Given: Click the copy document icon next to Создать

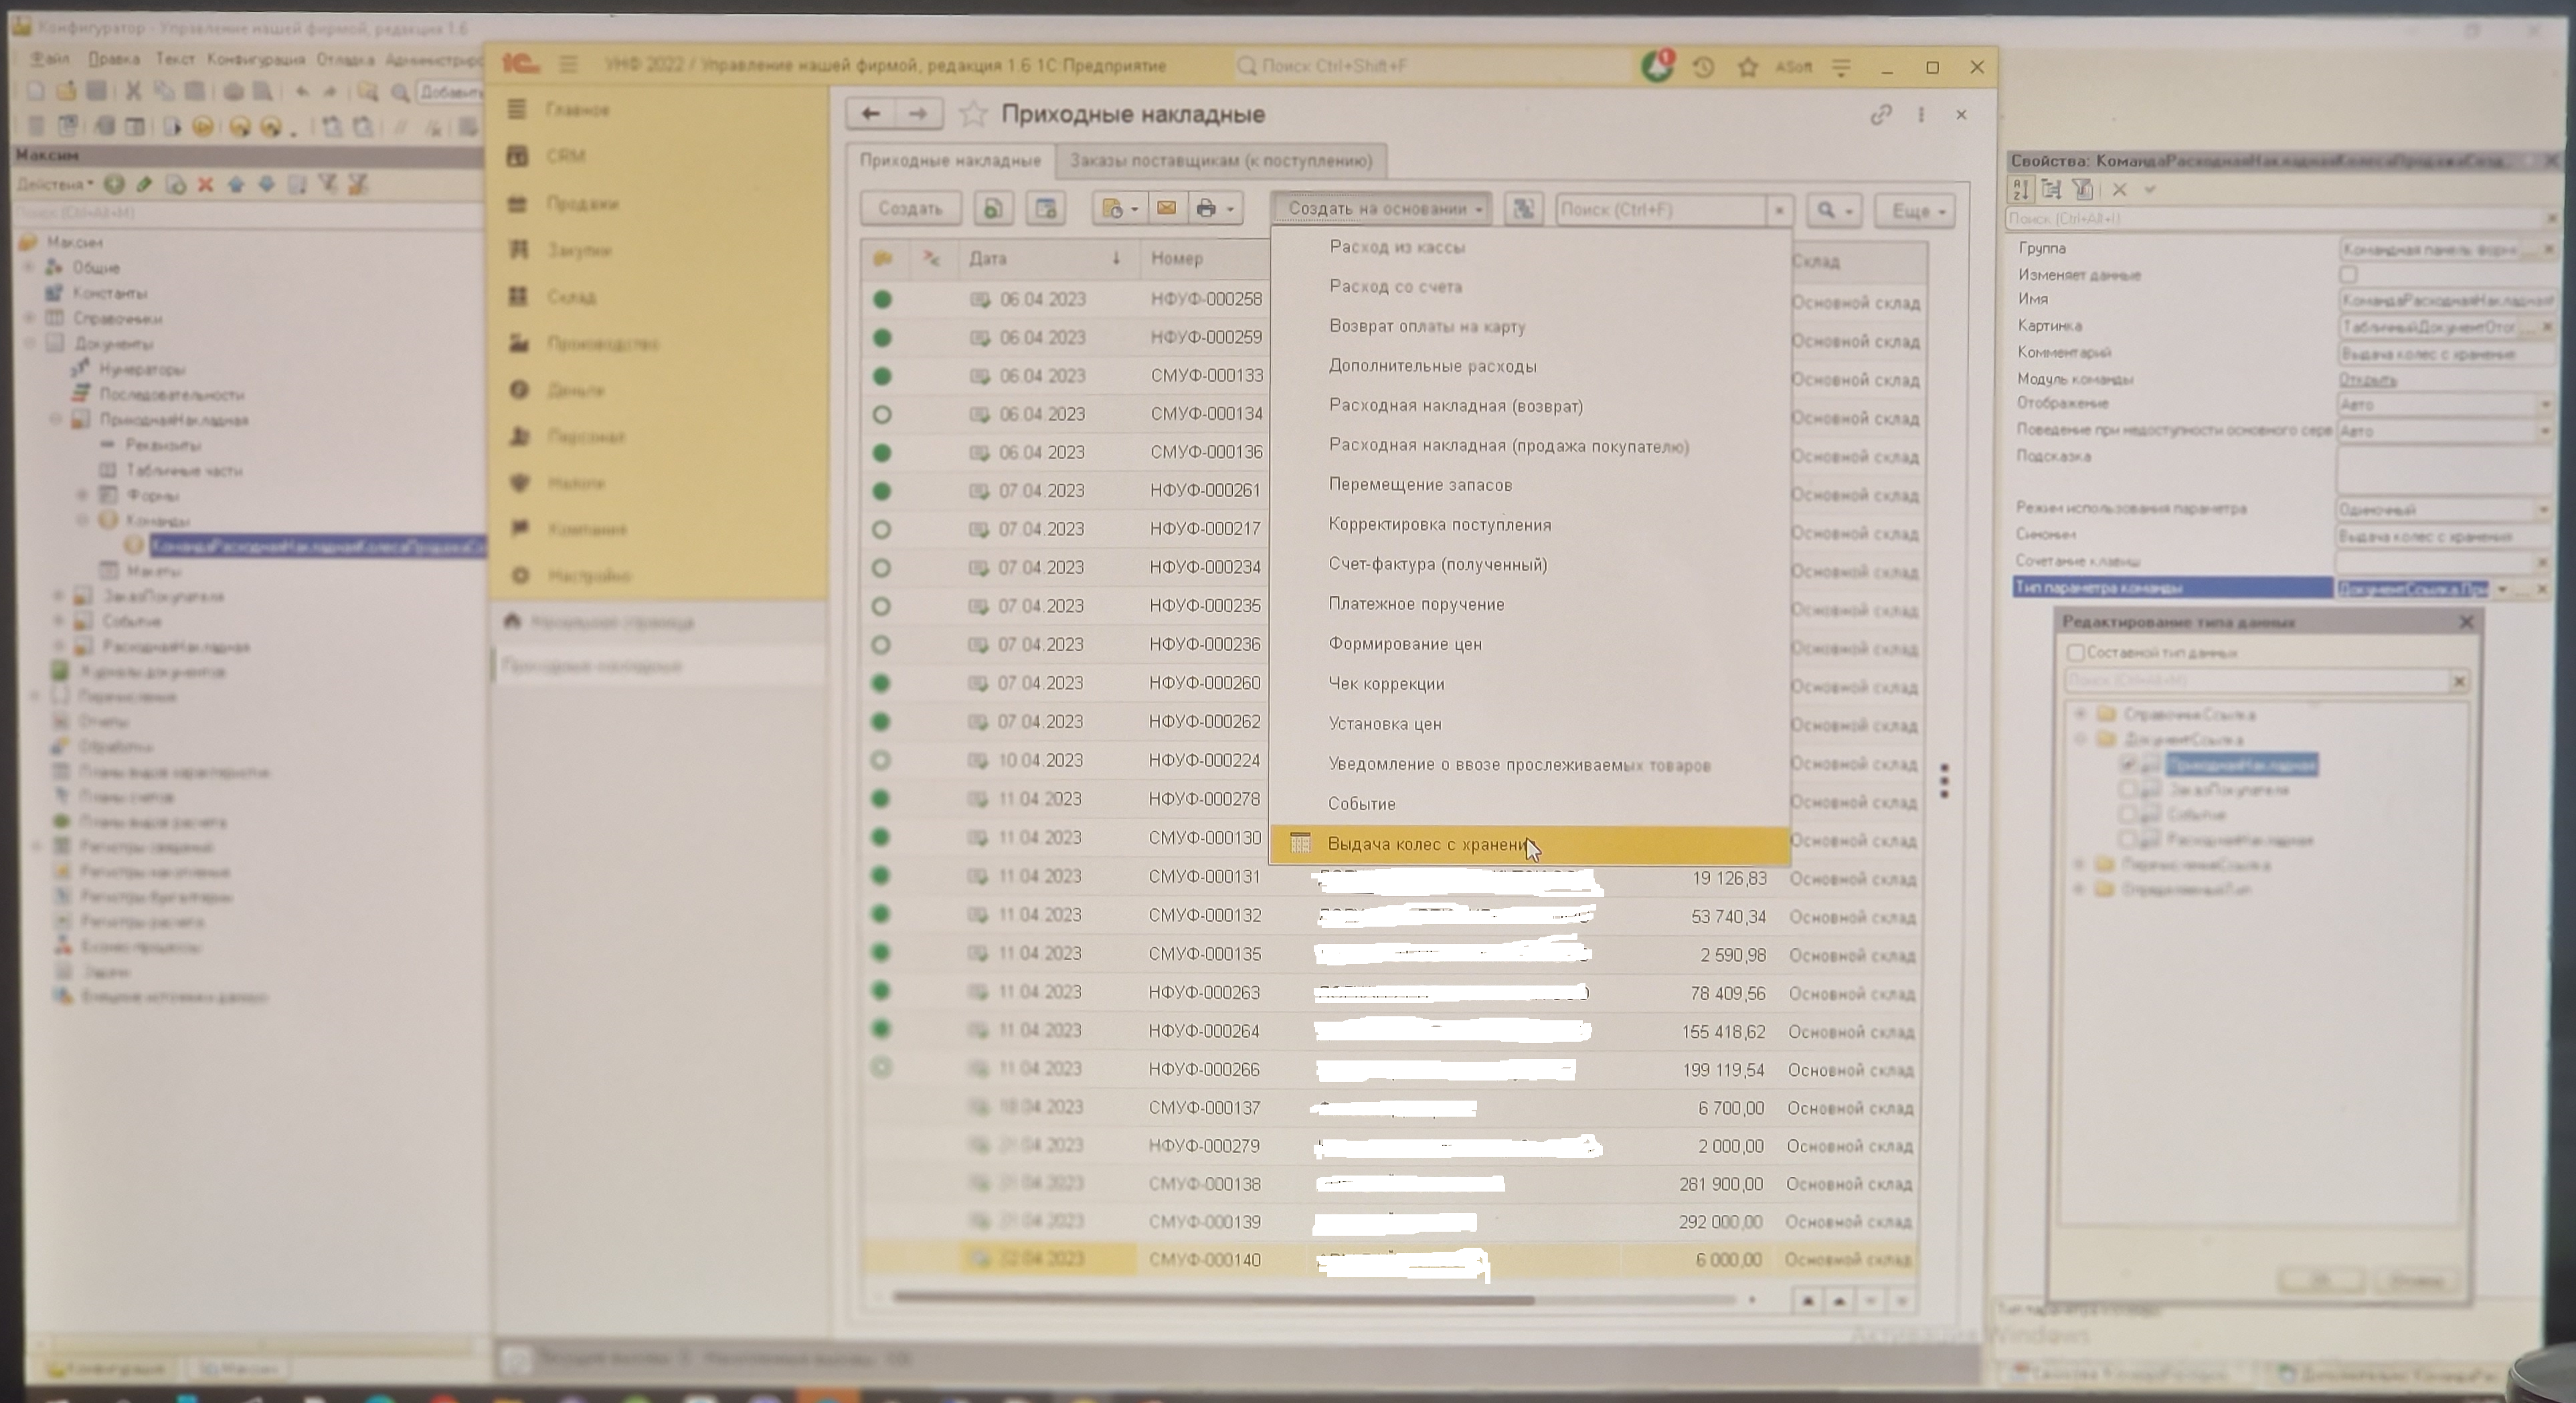Looking at the screenshot, I should (x=993, y=208).
